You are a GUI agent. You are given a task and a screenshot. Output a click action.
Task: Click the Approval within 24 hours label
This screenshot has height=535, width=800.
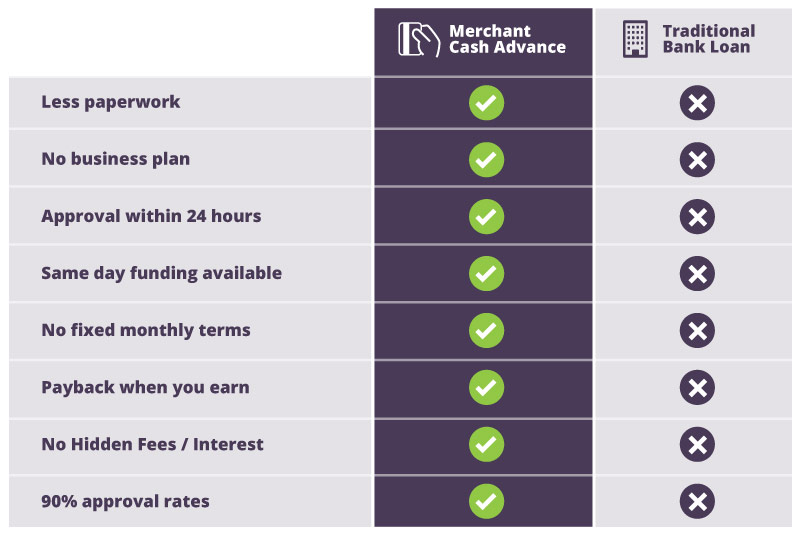click(151, 216)
